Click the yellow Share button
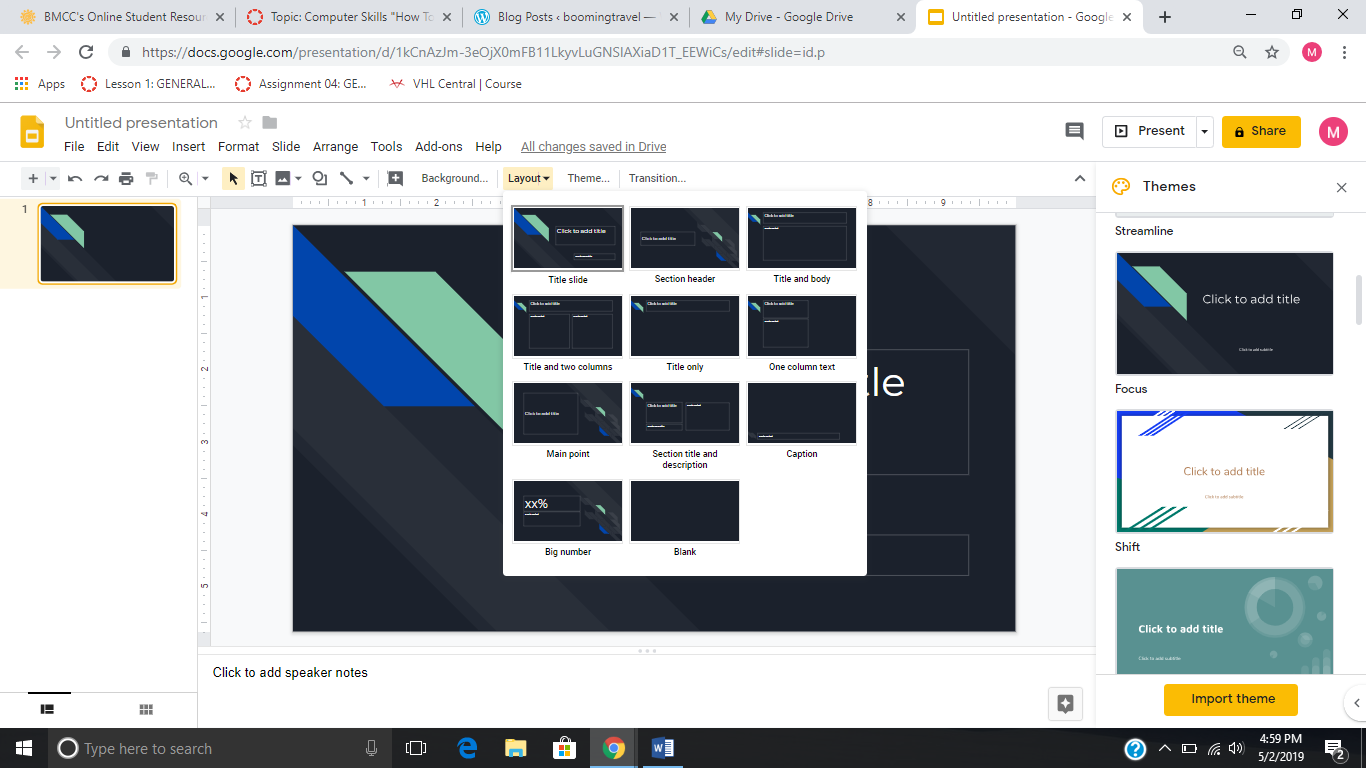This screenshot has width=1366, height=768. 1260,131
